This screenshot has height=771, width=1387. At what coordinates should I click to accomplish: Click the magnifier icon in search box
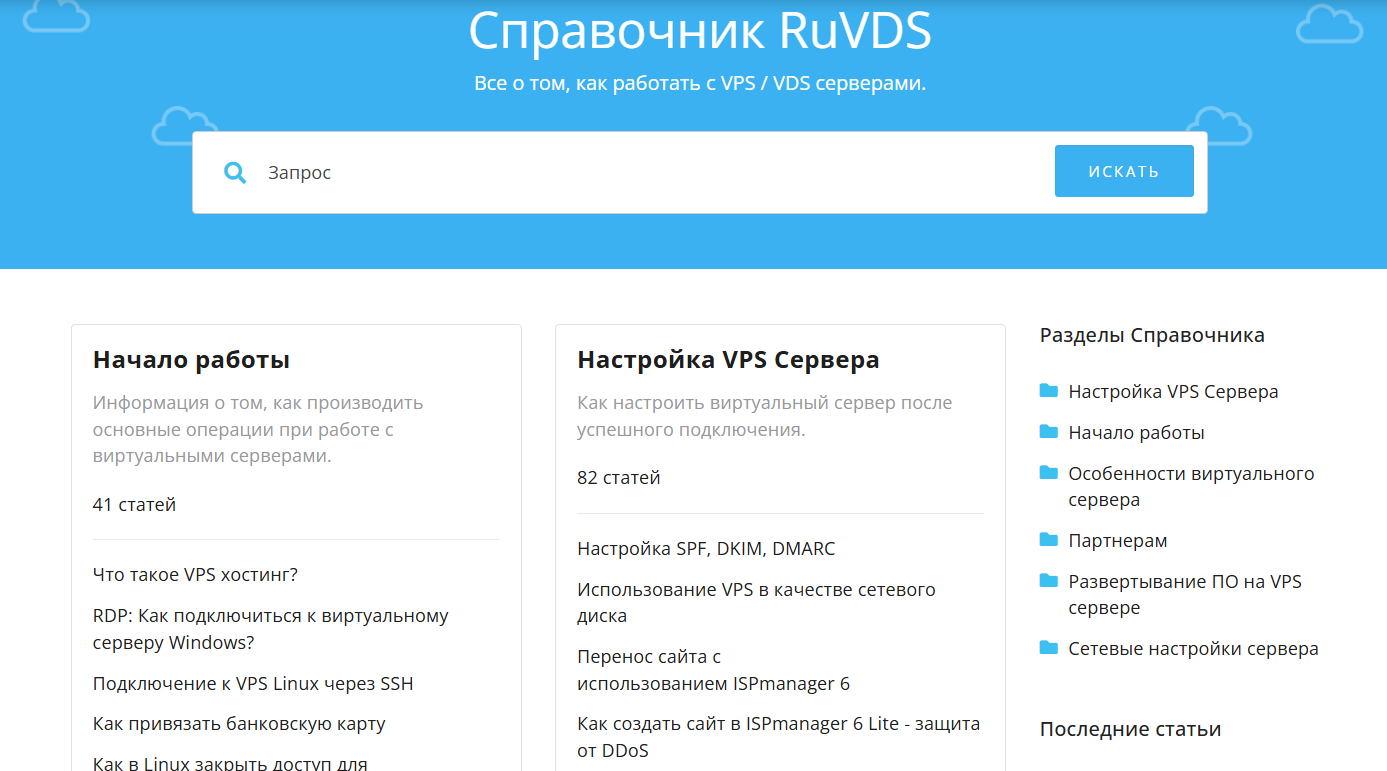235,173
